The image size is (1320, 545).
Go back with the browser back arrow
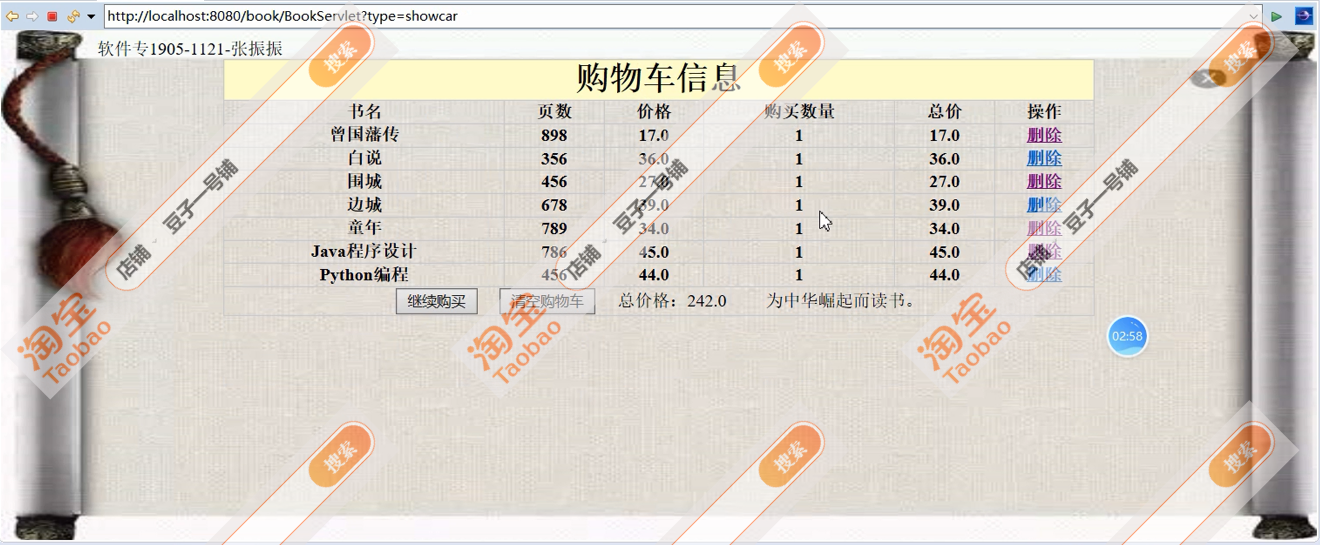tap(12, 16)
